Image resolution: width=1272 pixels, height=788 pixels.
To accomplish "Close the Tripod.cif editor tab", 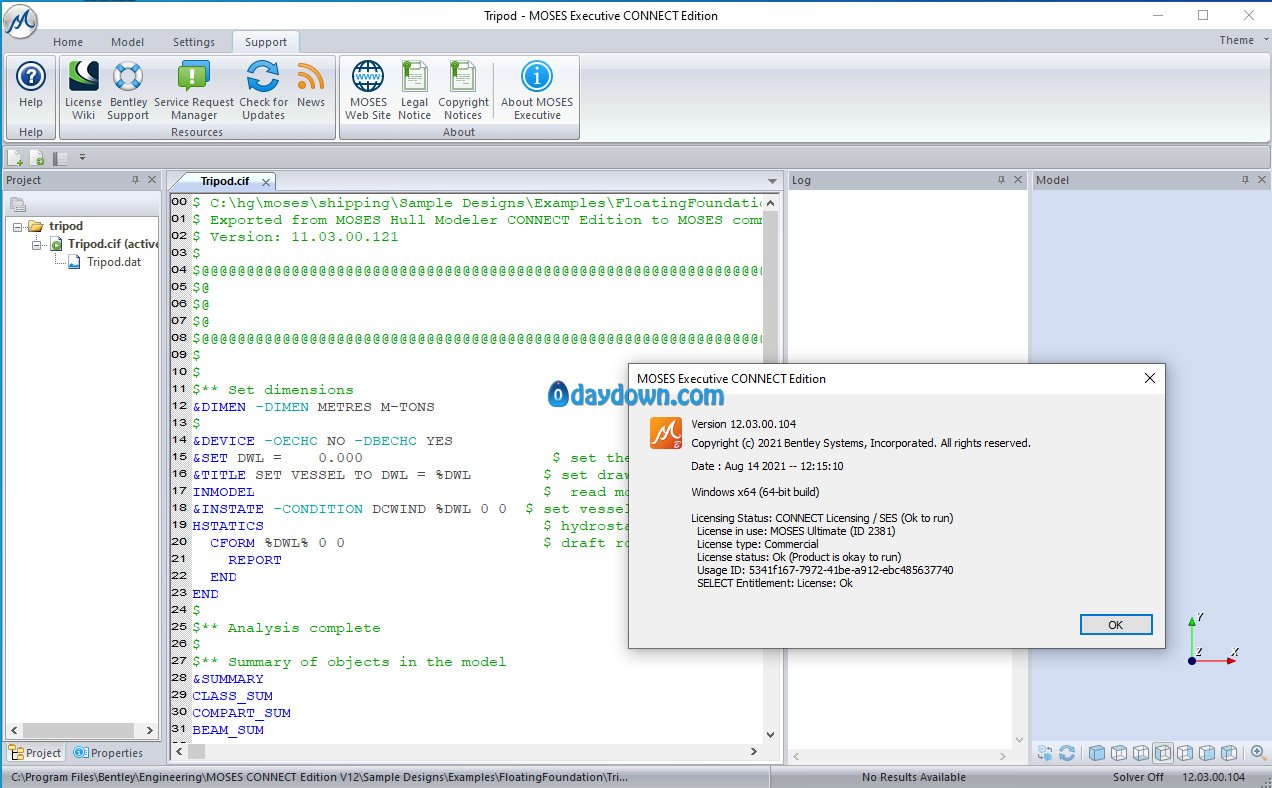I will (x=266, y=182).
